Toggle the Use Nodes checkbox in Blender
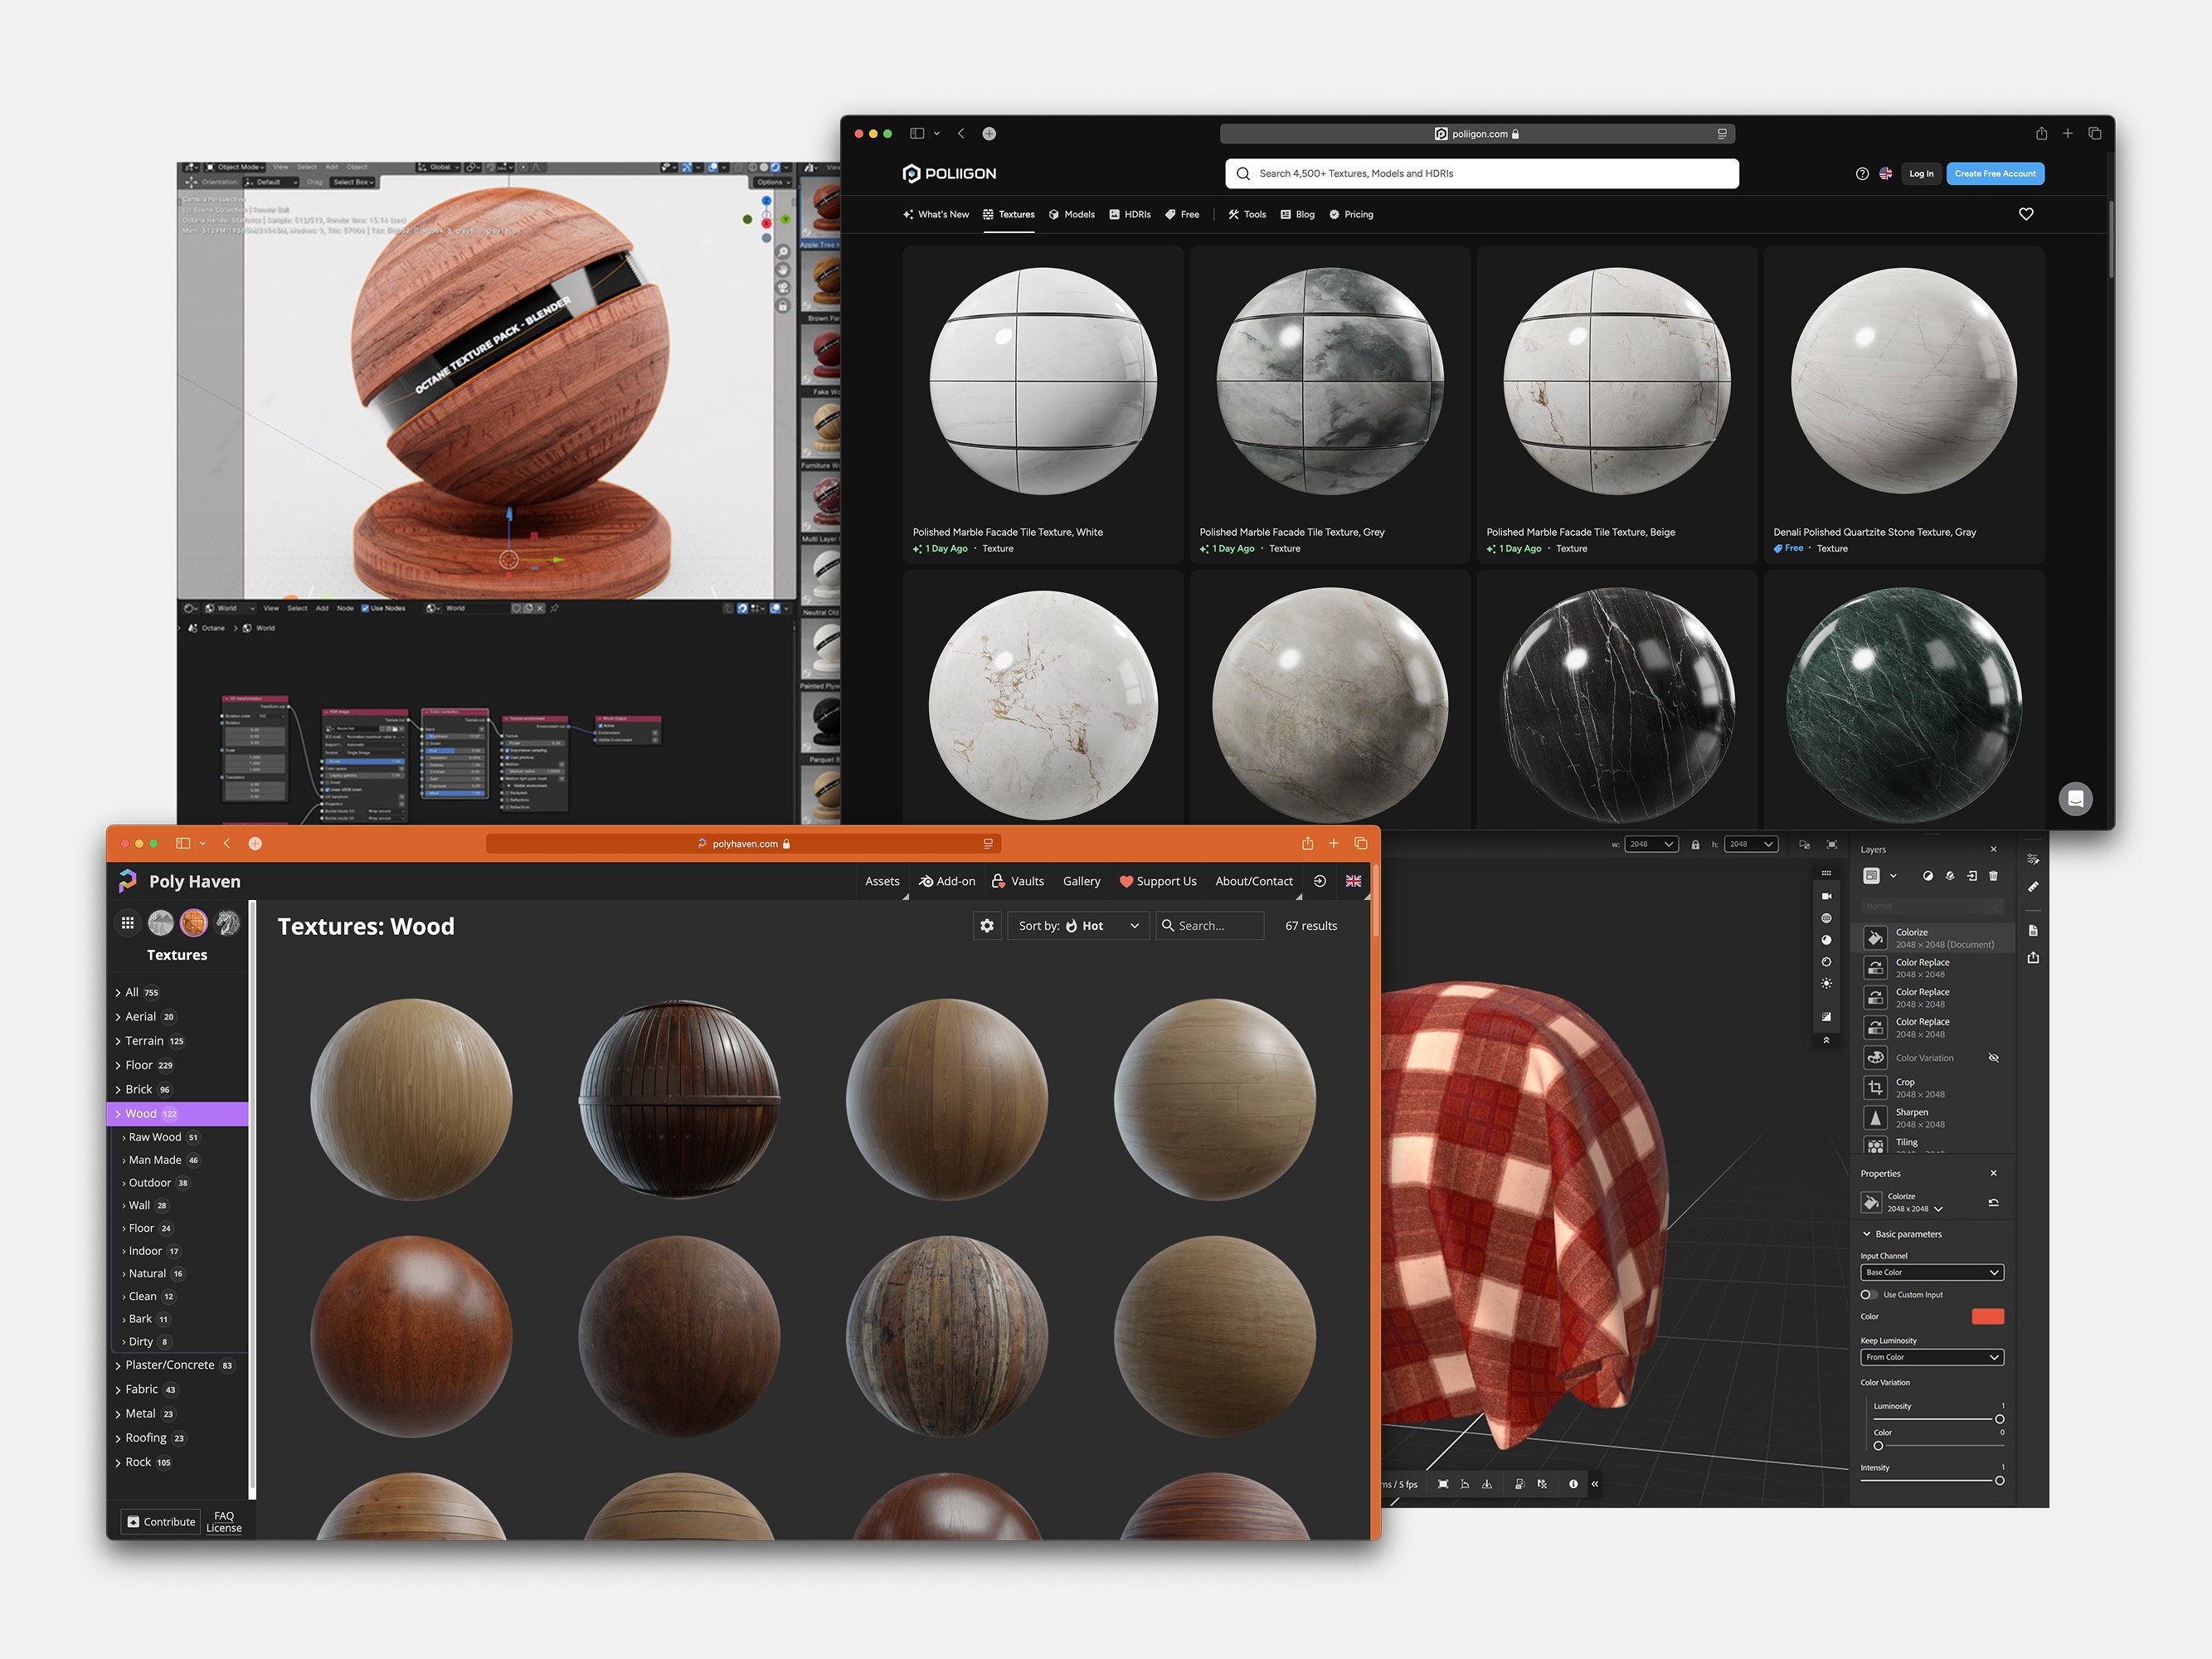Viewport: 2212px width, 1659px height. (365, 608)
